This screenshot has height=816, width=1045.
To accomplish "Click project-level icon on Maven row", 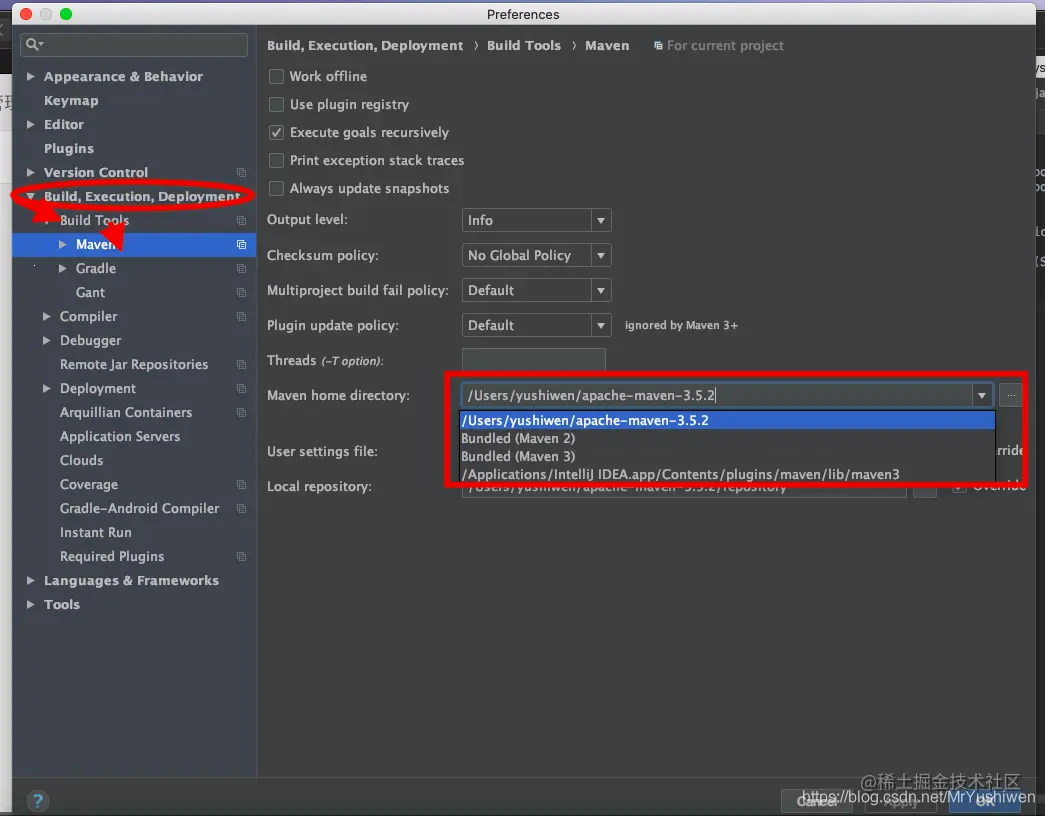I will click(241, 245).
